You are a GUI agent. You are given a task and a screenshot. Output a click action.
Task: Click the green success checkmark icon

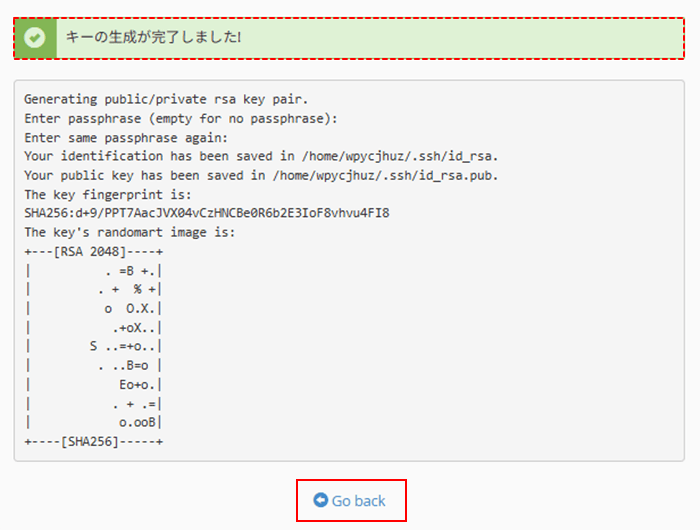[35, 38]
